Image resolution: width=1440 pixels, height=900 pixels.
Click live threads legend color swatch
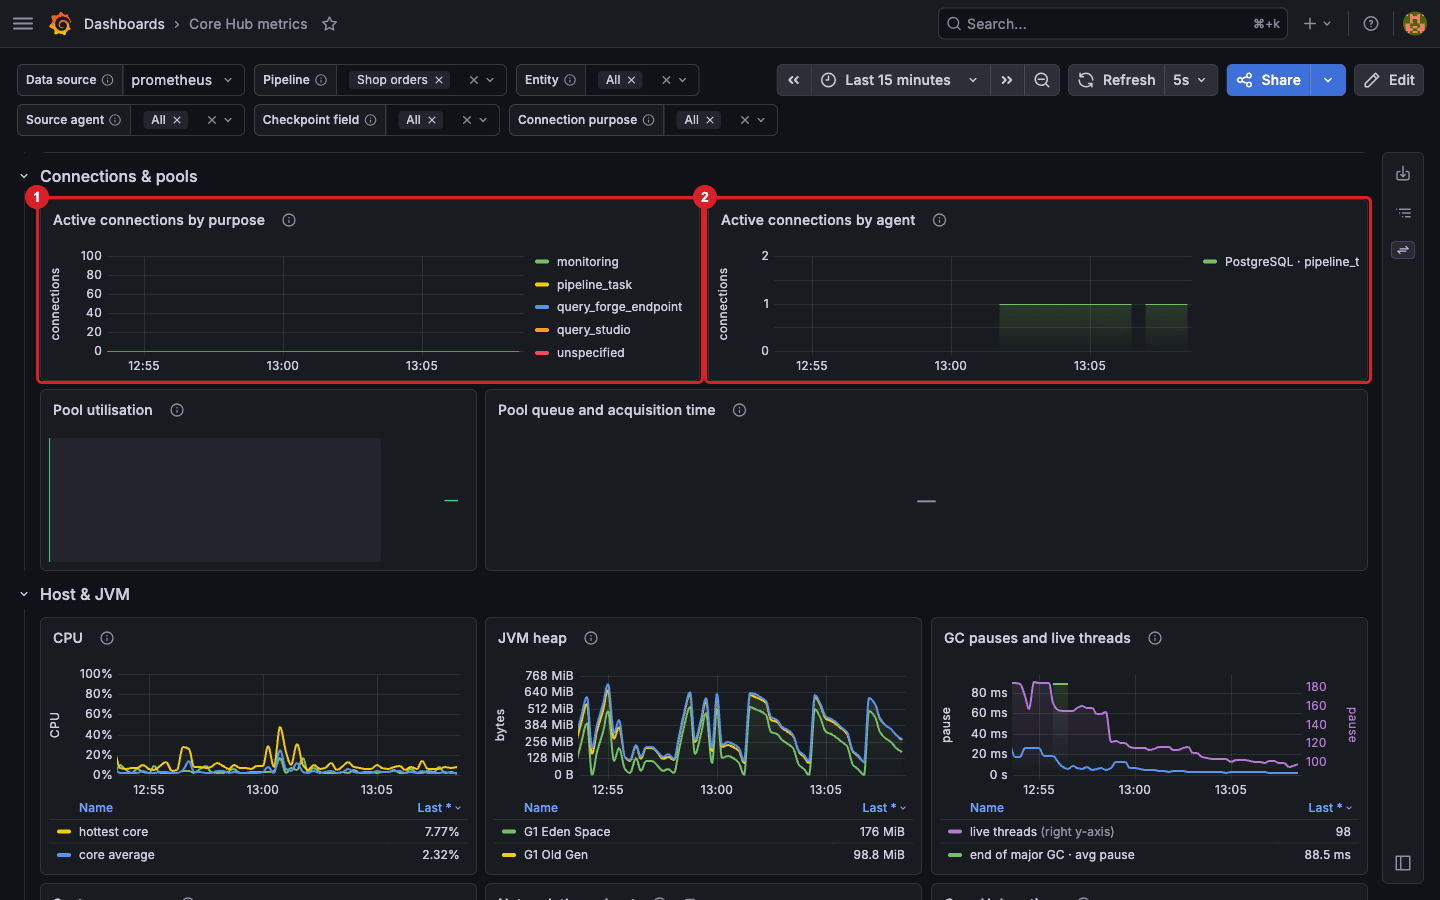955,832
